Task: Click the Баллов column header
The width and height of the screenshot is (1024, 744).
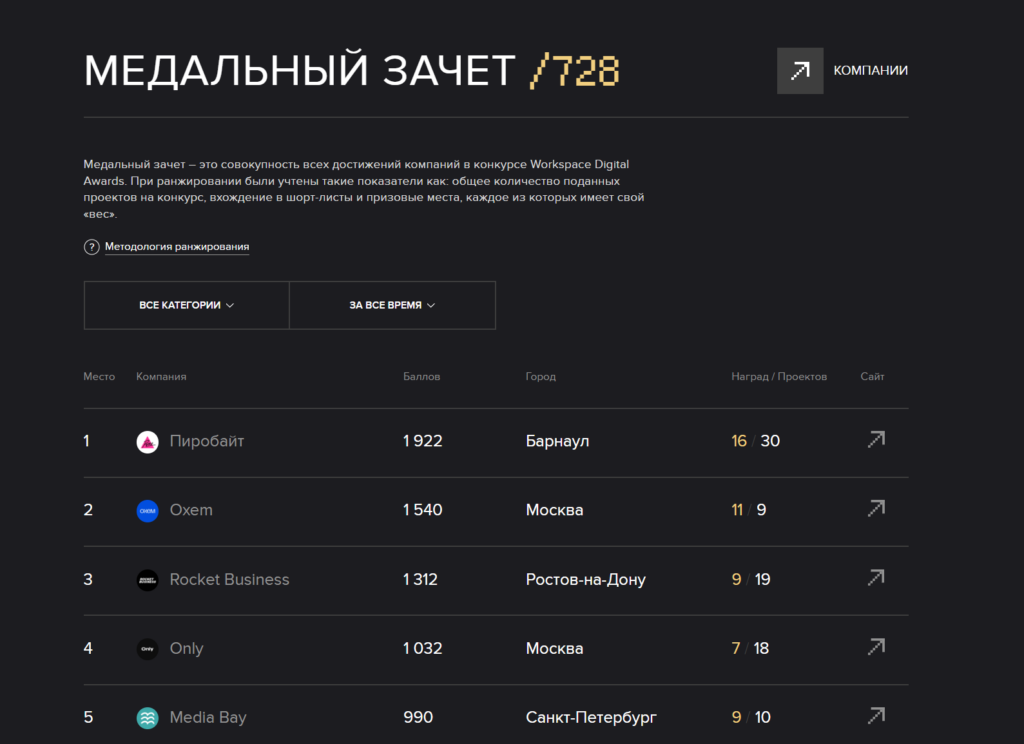Action: point(422,377)
